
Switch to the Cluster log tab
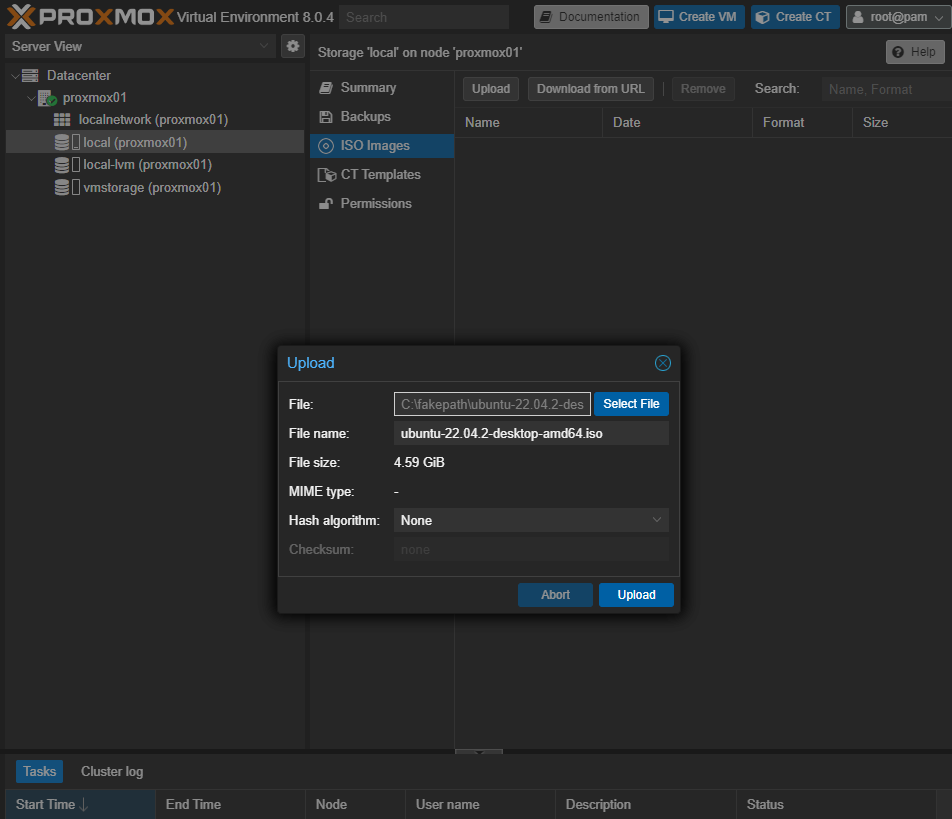click(112, 771)
